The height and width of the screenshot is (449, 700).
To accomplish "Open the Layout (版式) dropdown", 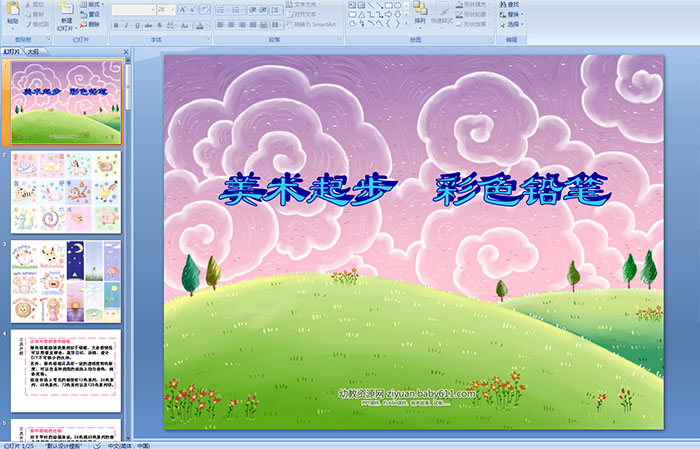I will click(x=92, y=4).
